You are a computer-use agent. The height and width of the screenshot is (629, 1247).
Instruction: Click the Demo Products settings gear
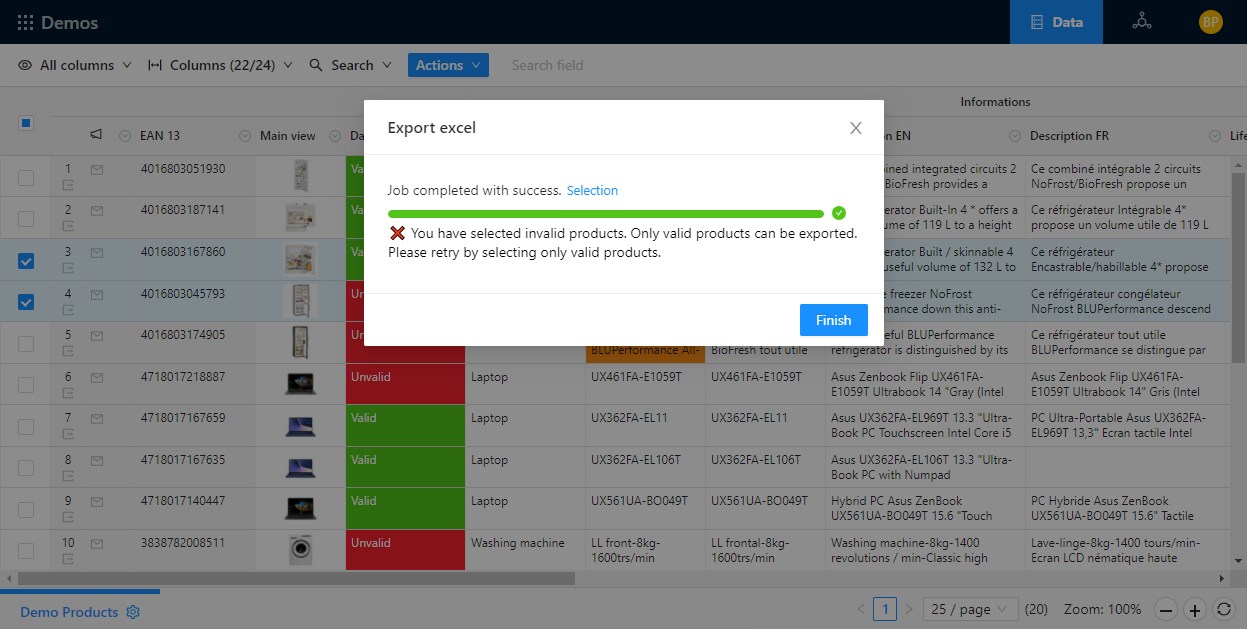133,612
